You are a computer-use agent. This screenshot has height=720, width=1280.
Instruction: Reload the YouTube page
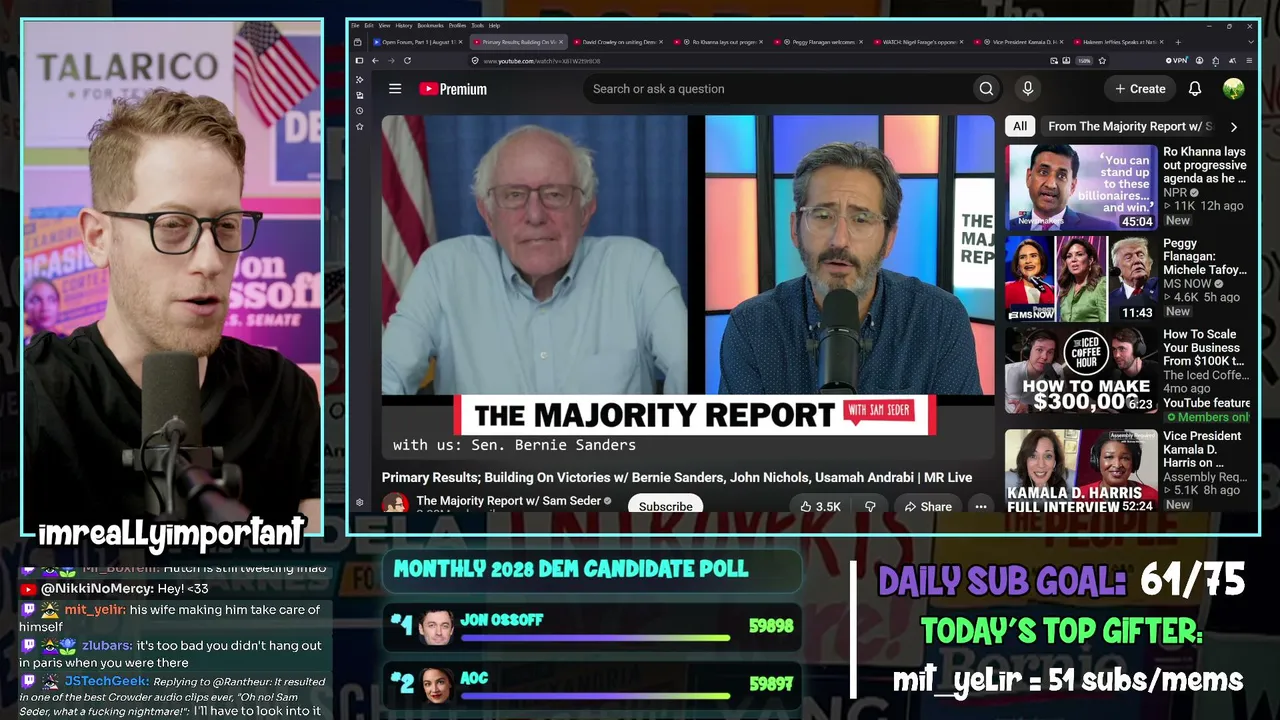[x=407, y=61]
